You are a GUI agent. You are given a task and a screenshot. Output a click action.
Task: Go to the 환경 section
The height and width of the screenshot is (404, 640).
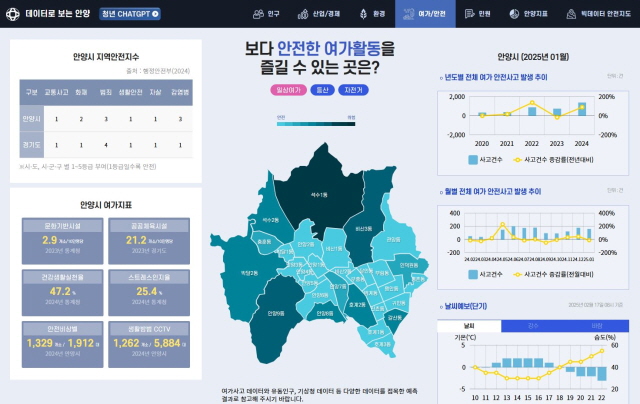[x=371, y=15]
